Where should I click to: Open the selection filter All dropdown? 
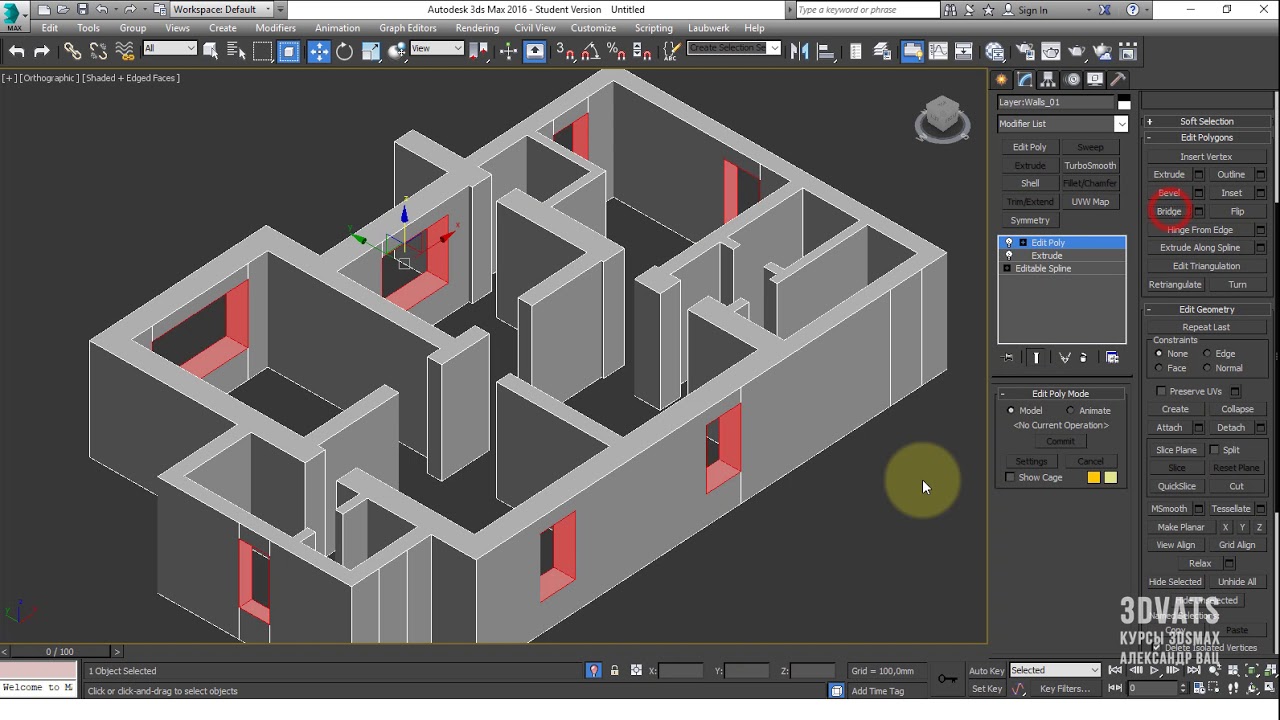[x=169, y=48]
